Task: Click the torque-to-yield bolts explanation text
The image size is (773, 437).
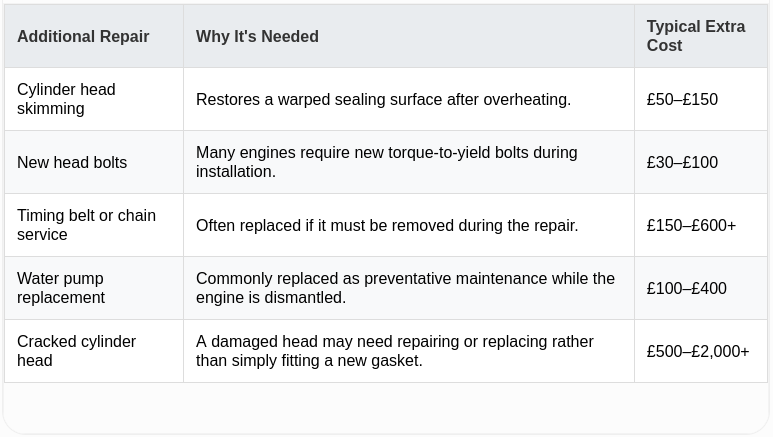Action: pyautogui.click(x=386, y=162)
